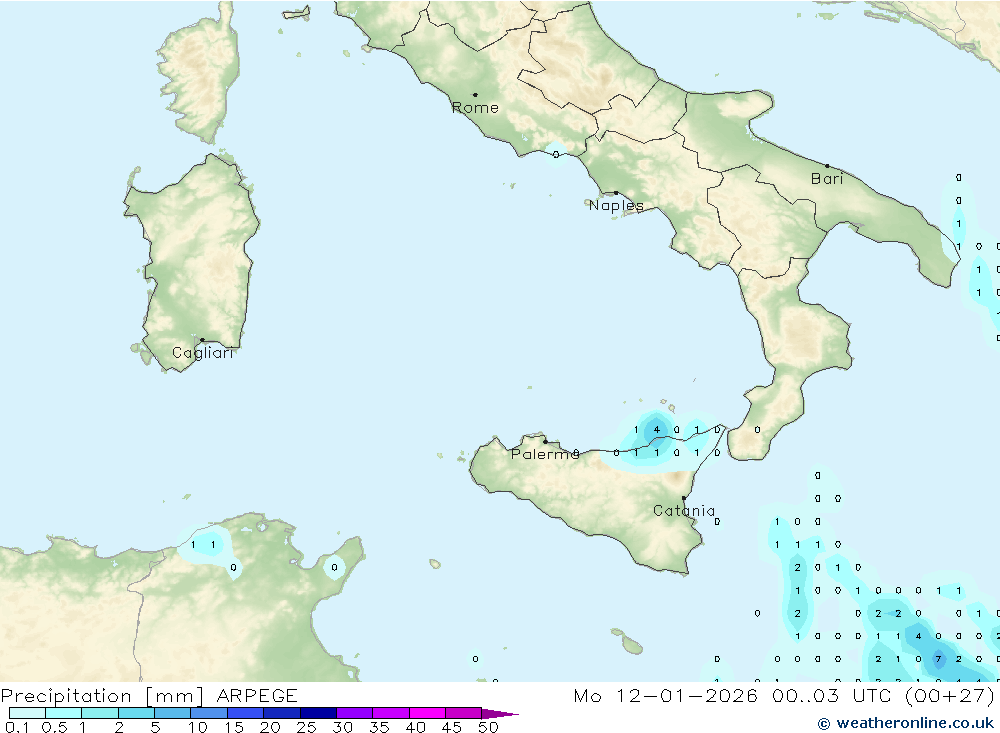Image resolution: width=1000 pixels, height=733 pixels.
Task: Click the Bari city marker dot
Action: [827, 166]
